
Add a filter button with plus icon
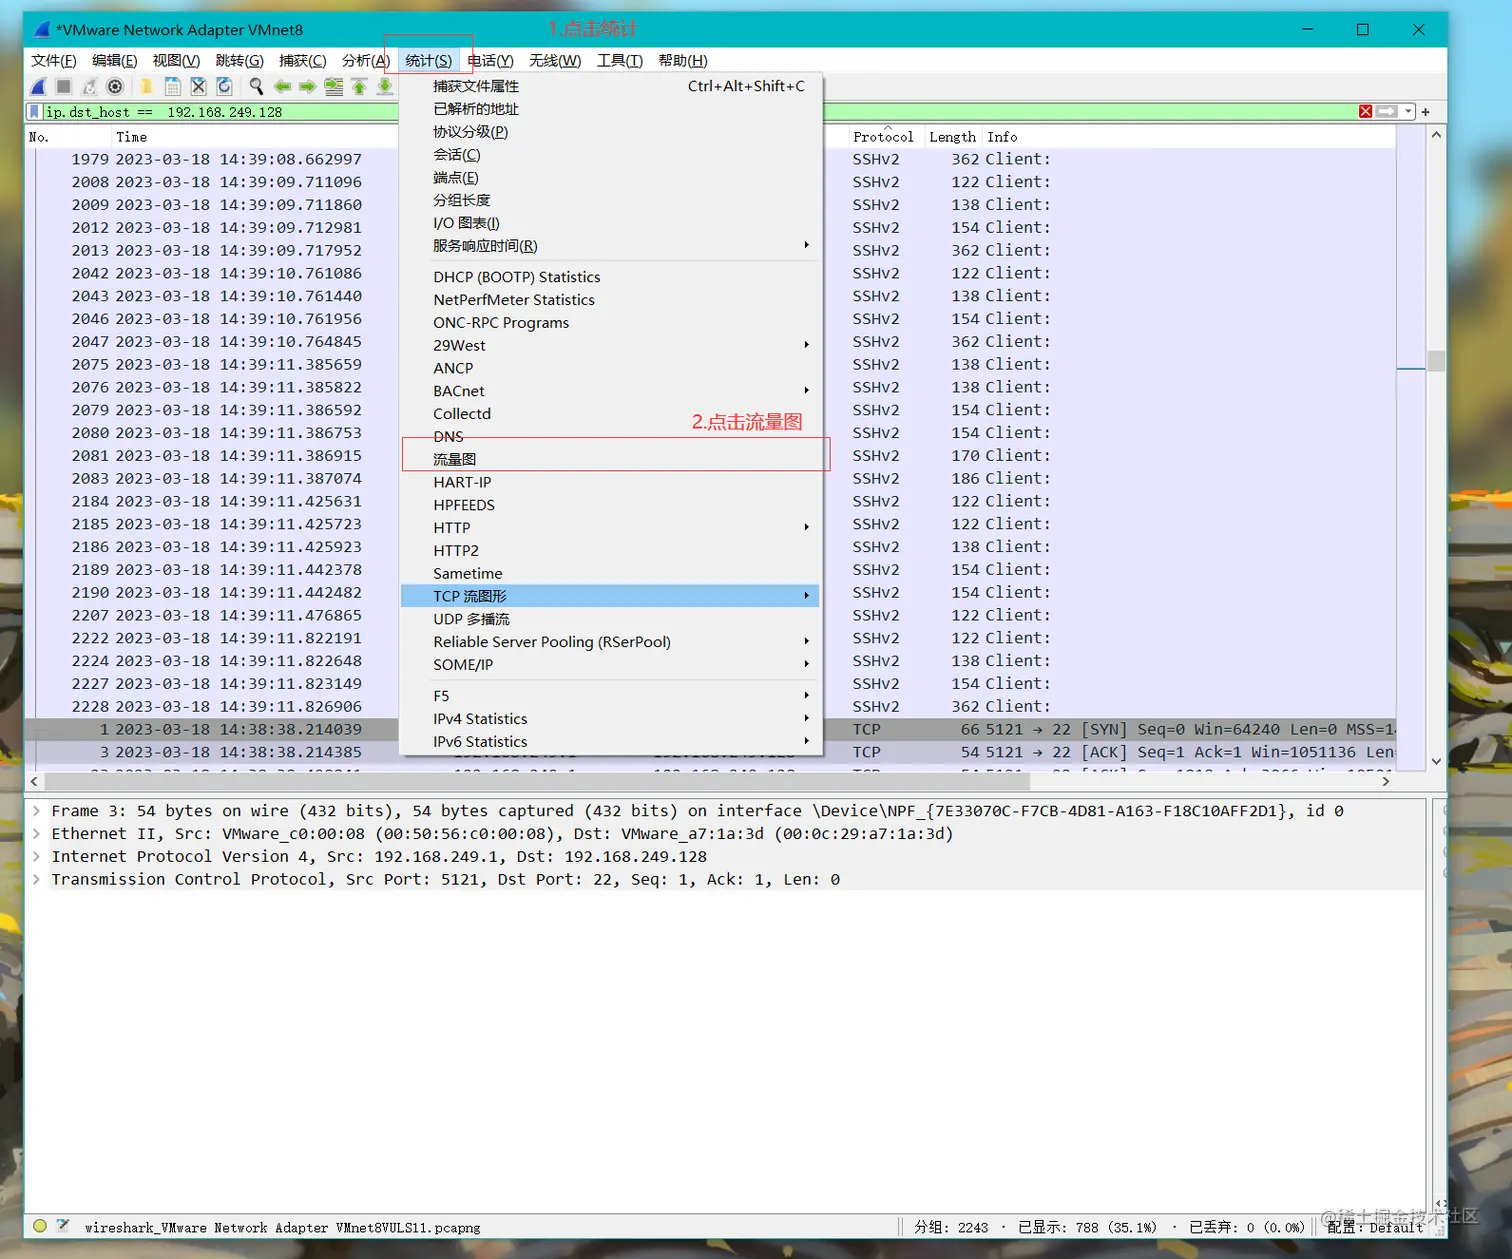coord(1426,112)
